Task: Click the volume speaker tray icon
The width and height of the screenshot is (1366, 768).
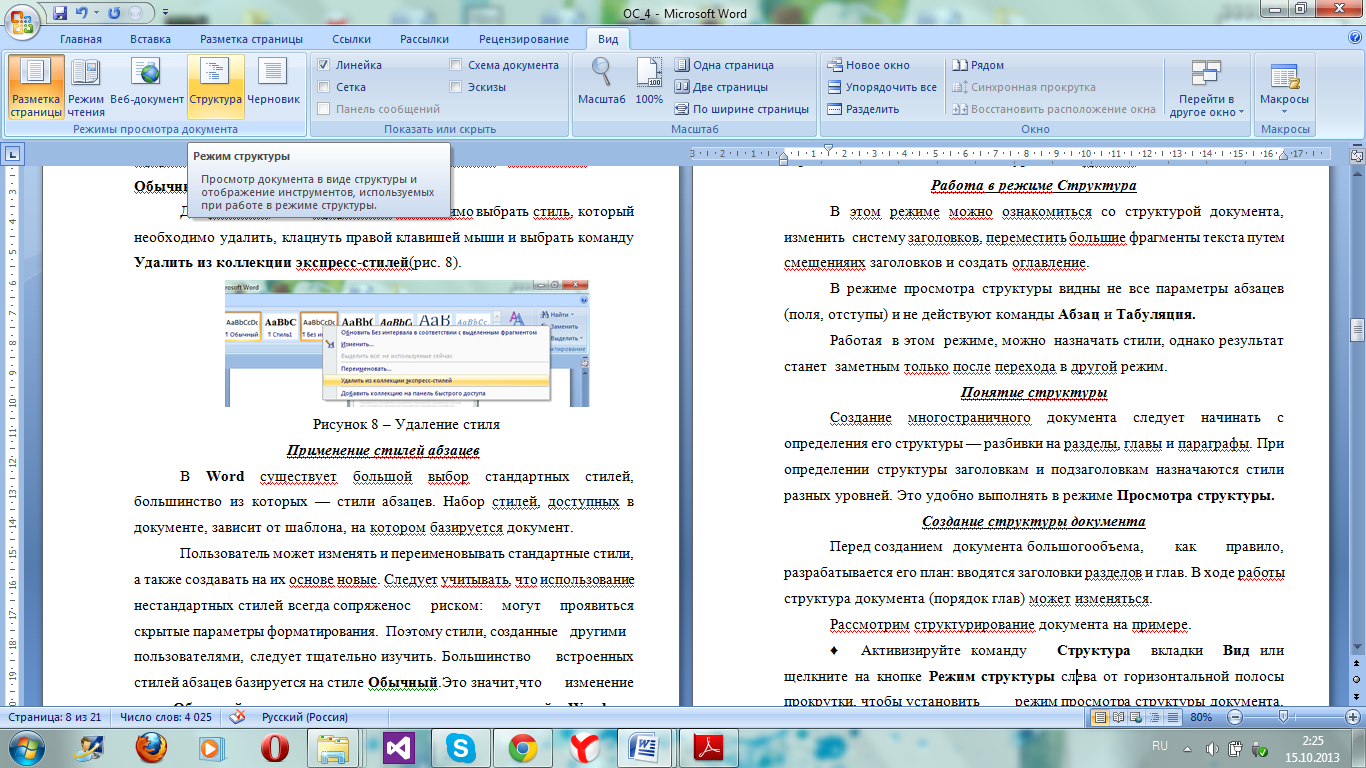Action: 1211,747
